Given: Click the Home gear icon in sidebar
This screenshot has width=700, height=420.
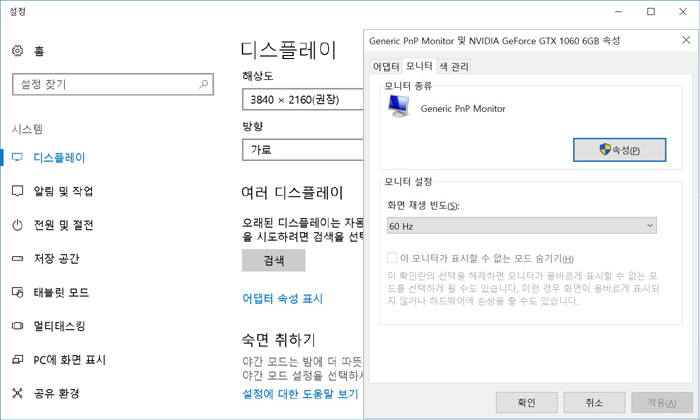Looking at the screenshot, I should (x=17, y=51).
